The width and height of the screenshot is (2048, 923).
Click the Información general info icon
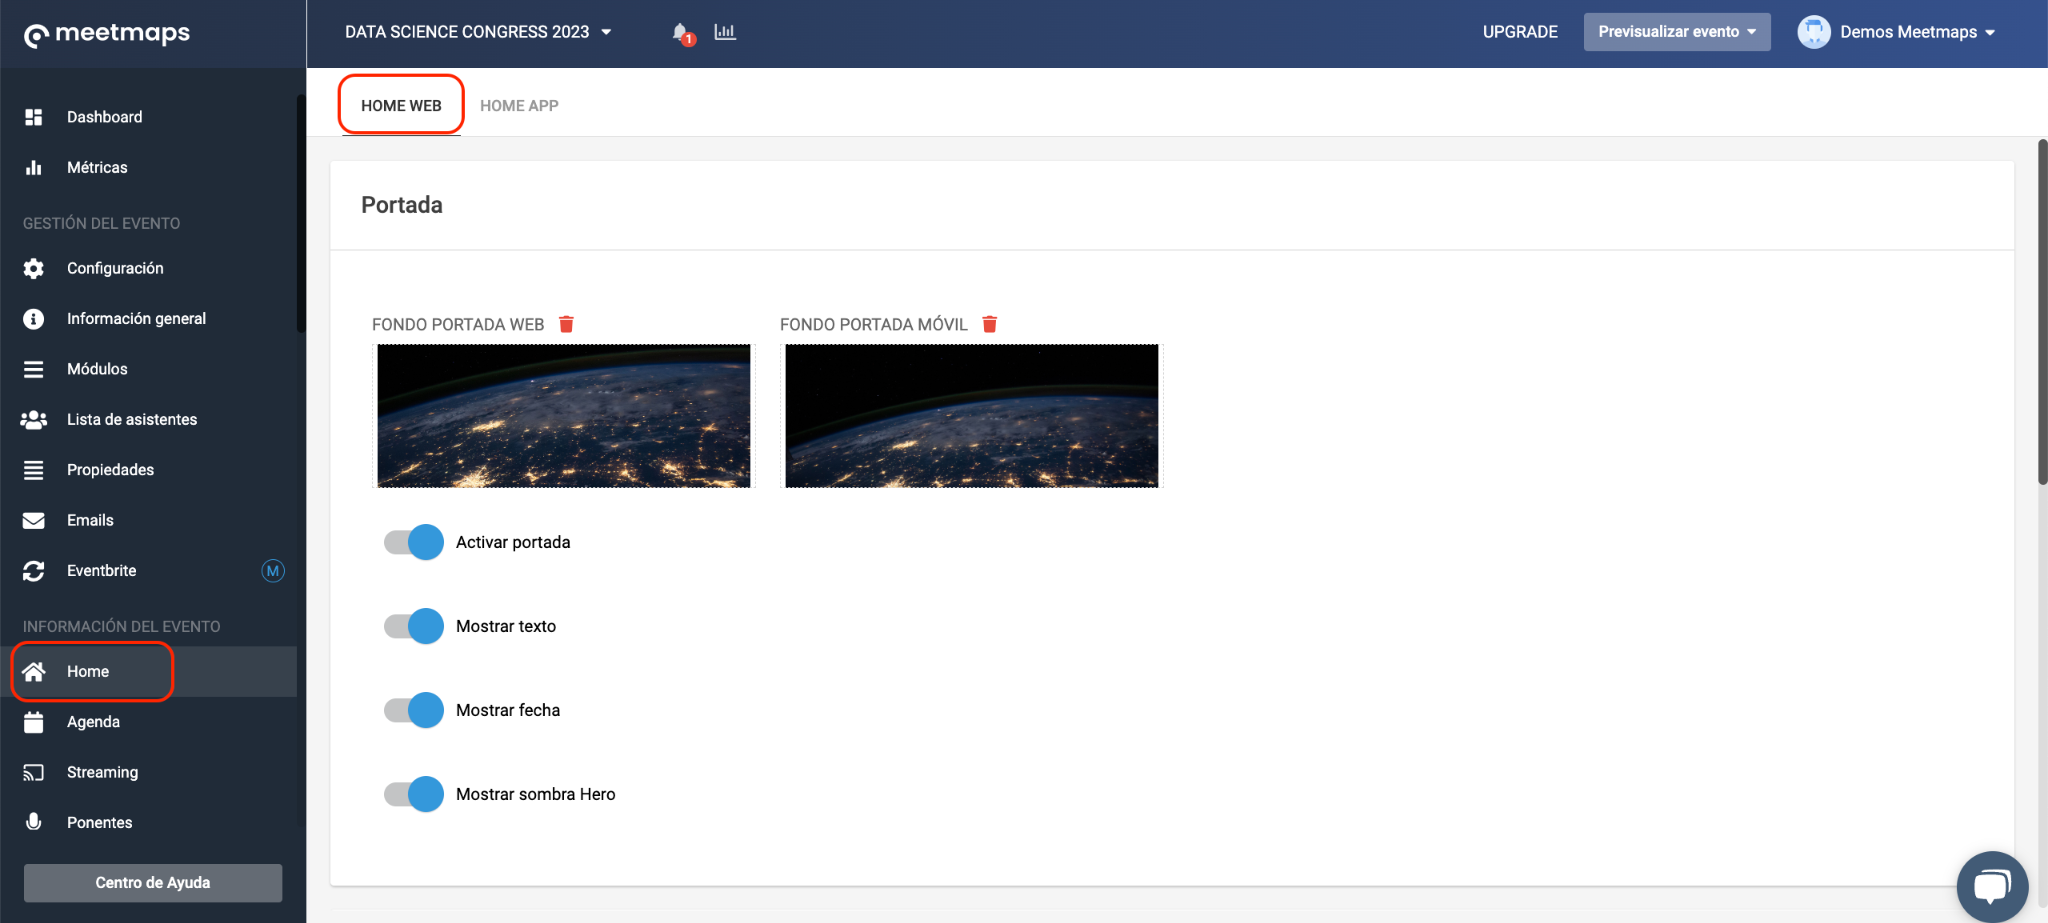[x=34, y=318]
